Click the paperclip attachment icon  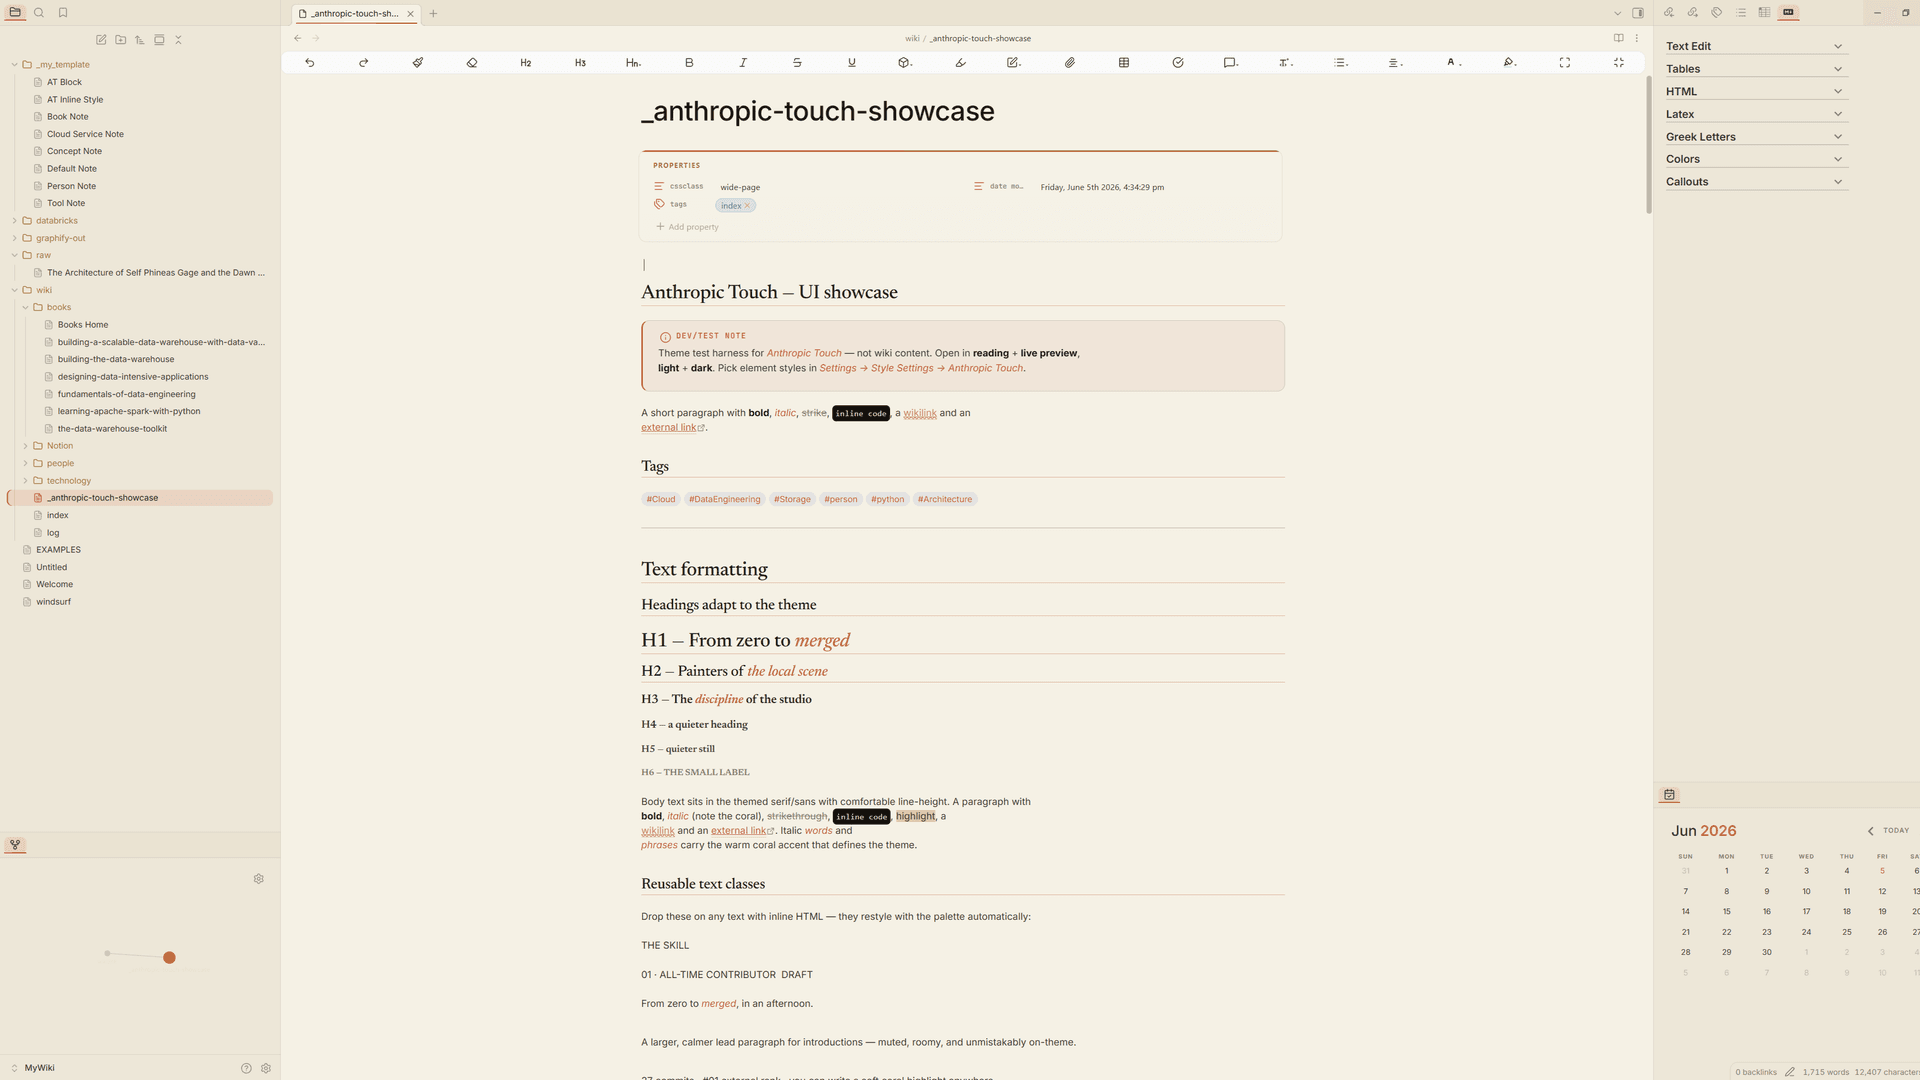1070,63
